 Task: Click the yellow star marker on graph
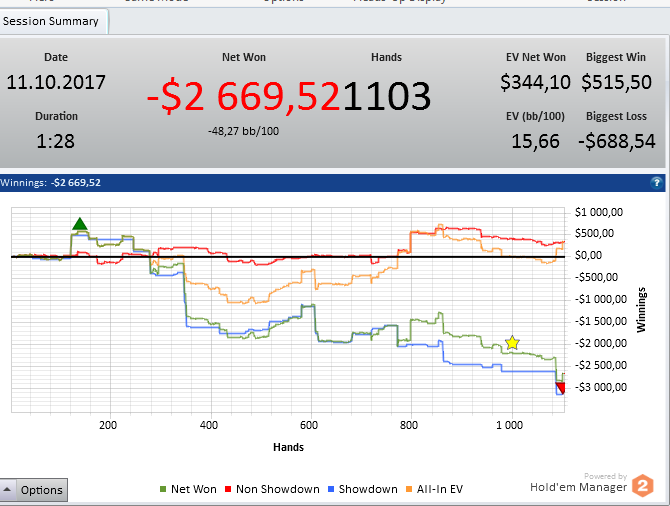coord(512,343)
